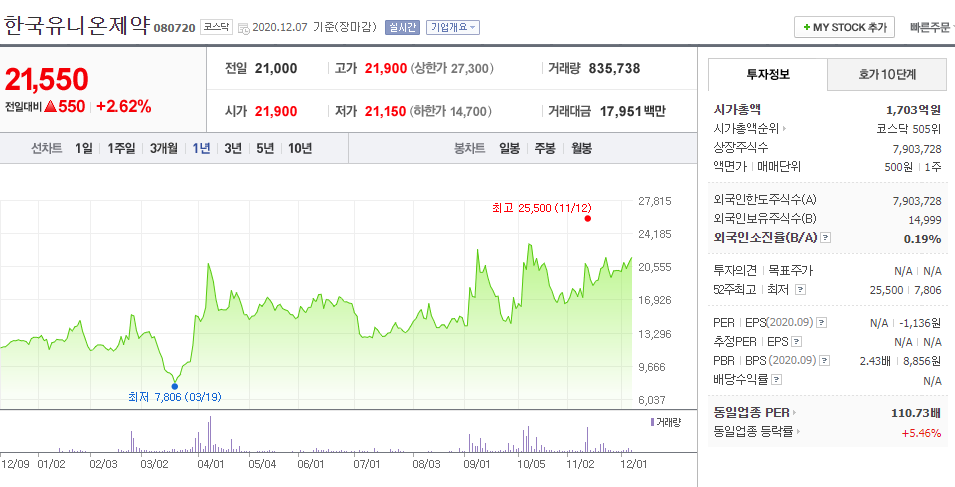
Task: Click the 저가 21,150 value
Action: (x=386, y=111)
